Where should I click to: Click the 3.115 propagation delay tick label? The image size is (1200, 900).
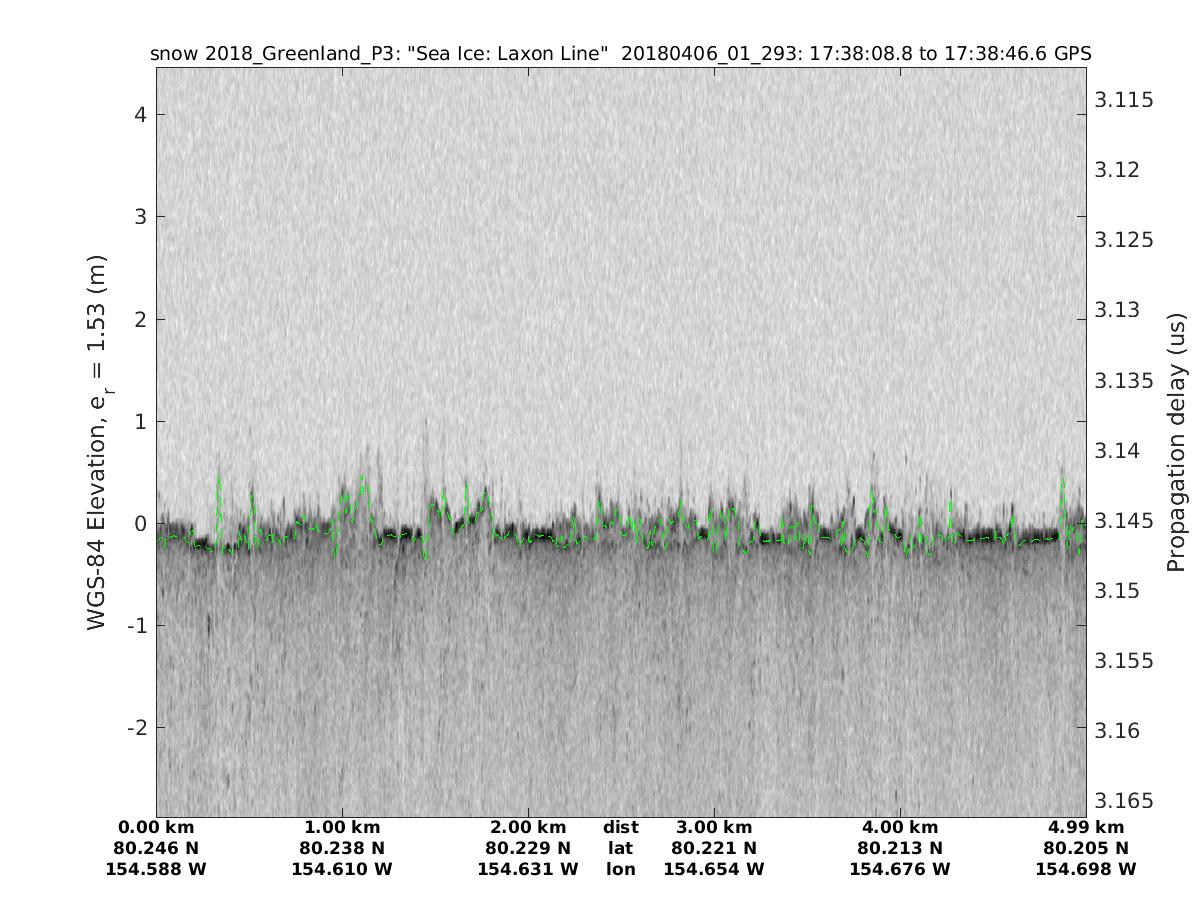[x=1125, y=100]
